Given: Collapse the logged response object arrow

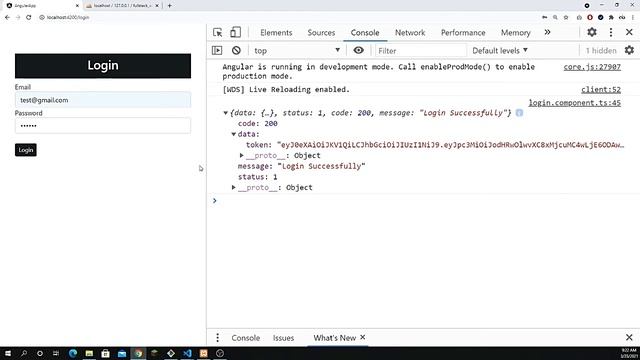Looking at the screenshot, I should coord(225,113).
